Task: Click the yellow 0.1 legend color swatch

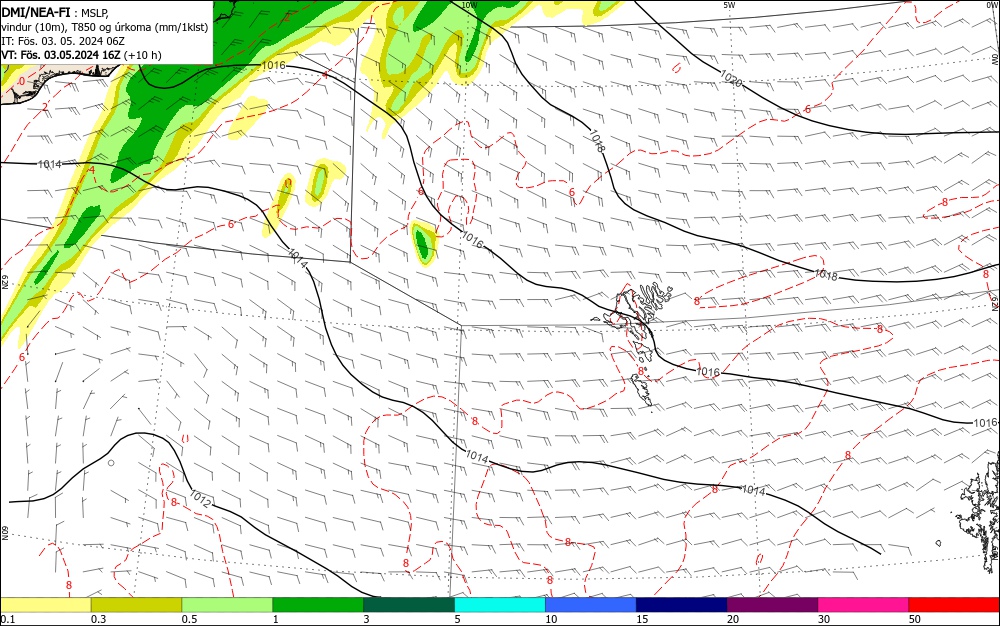Action: (46, 605)
